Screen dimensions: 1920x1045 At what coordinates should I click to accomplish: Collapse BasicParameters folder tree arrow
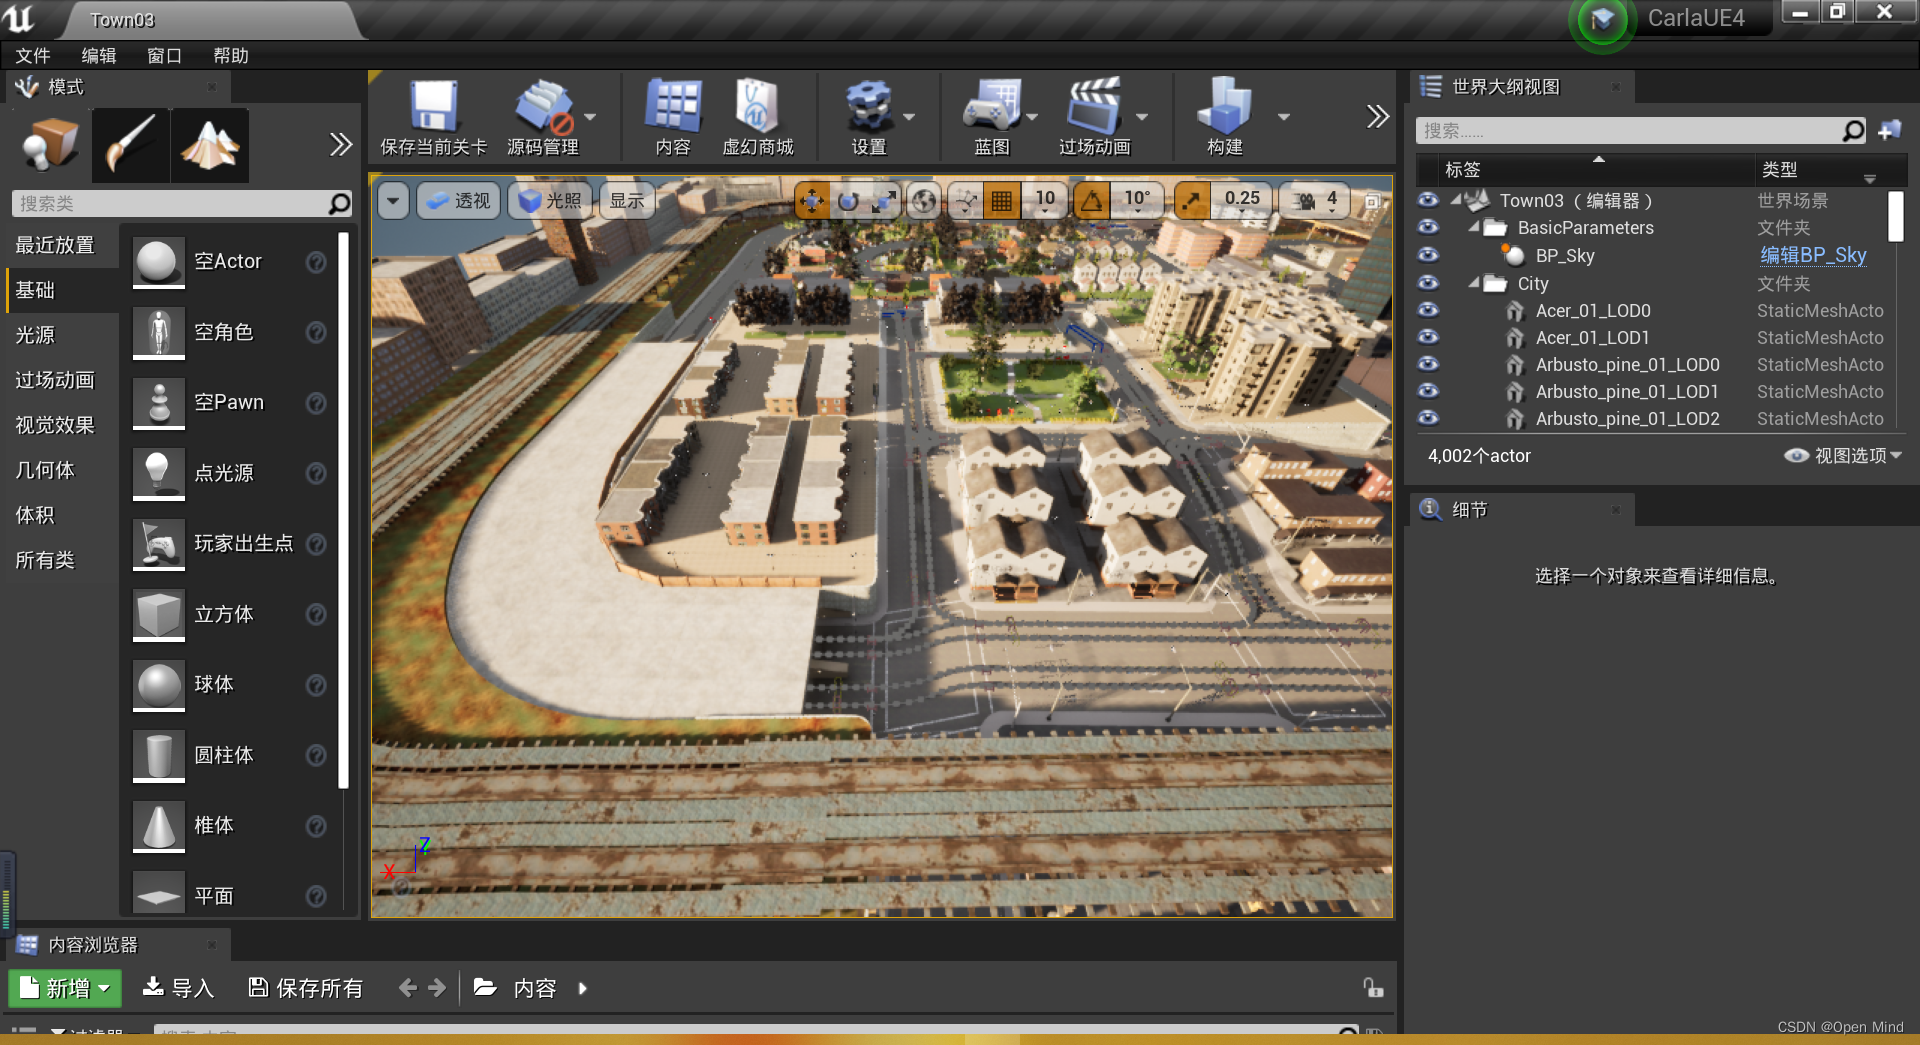coord(1474,227)
